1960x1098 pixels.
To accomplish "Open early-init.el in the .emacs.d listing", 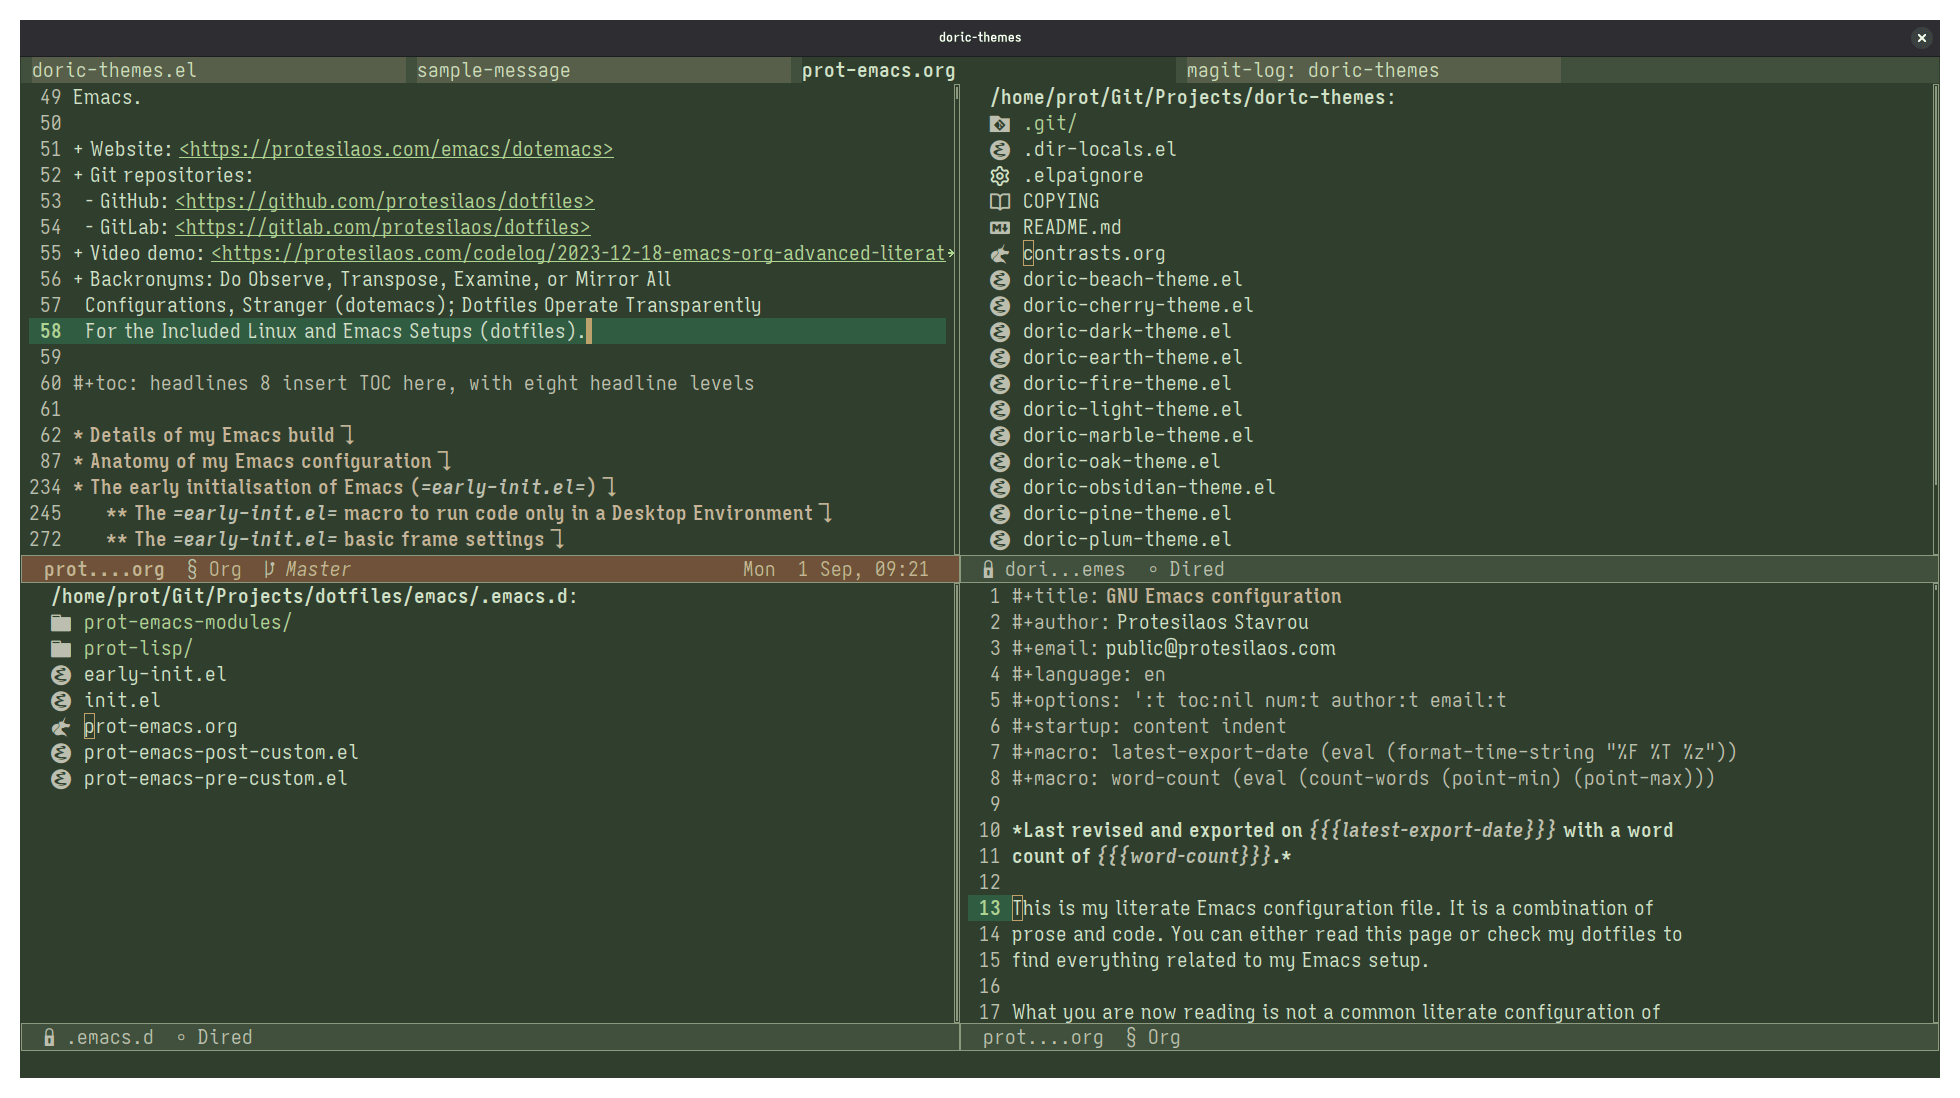I will coord(155,674).
